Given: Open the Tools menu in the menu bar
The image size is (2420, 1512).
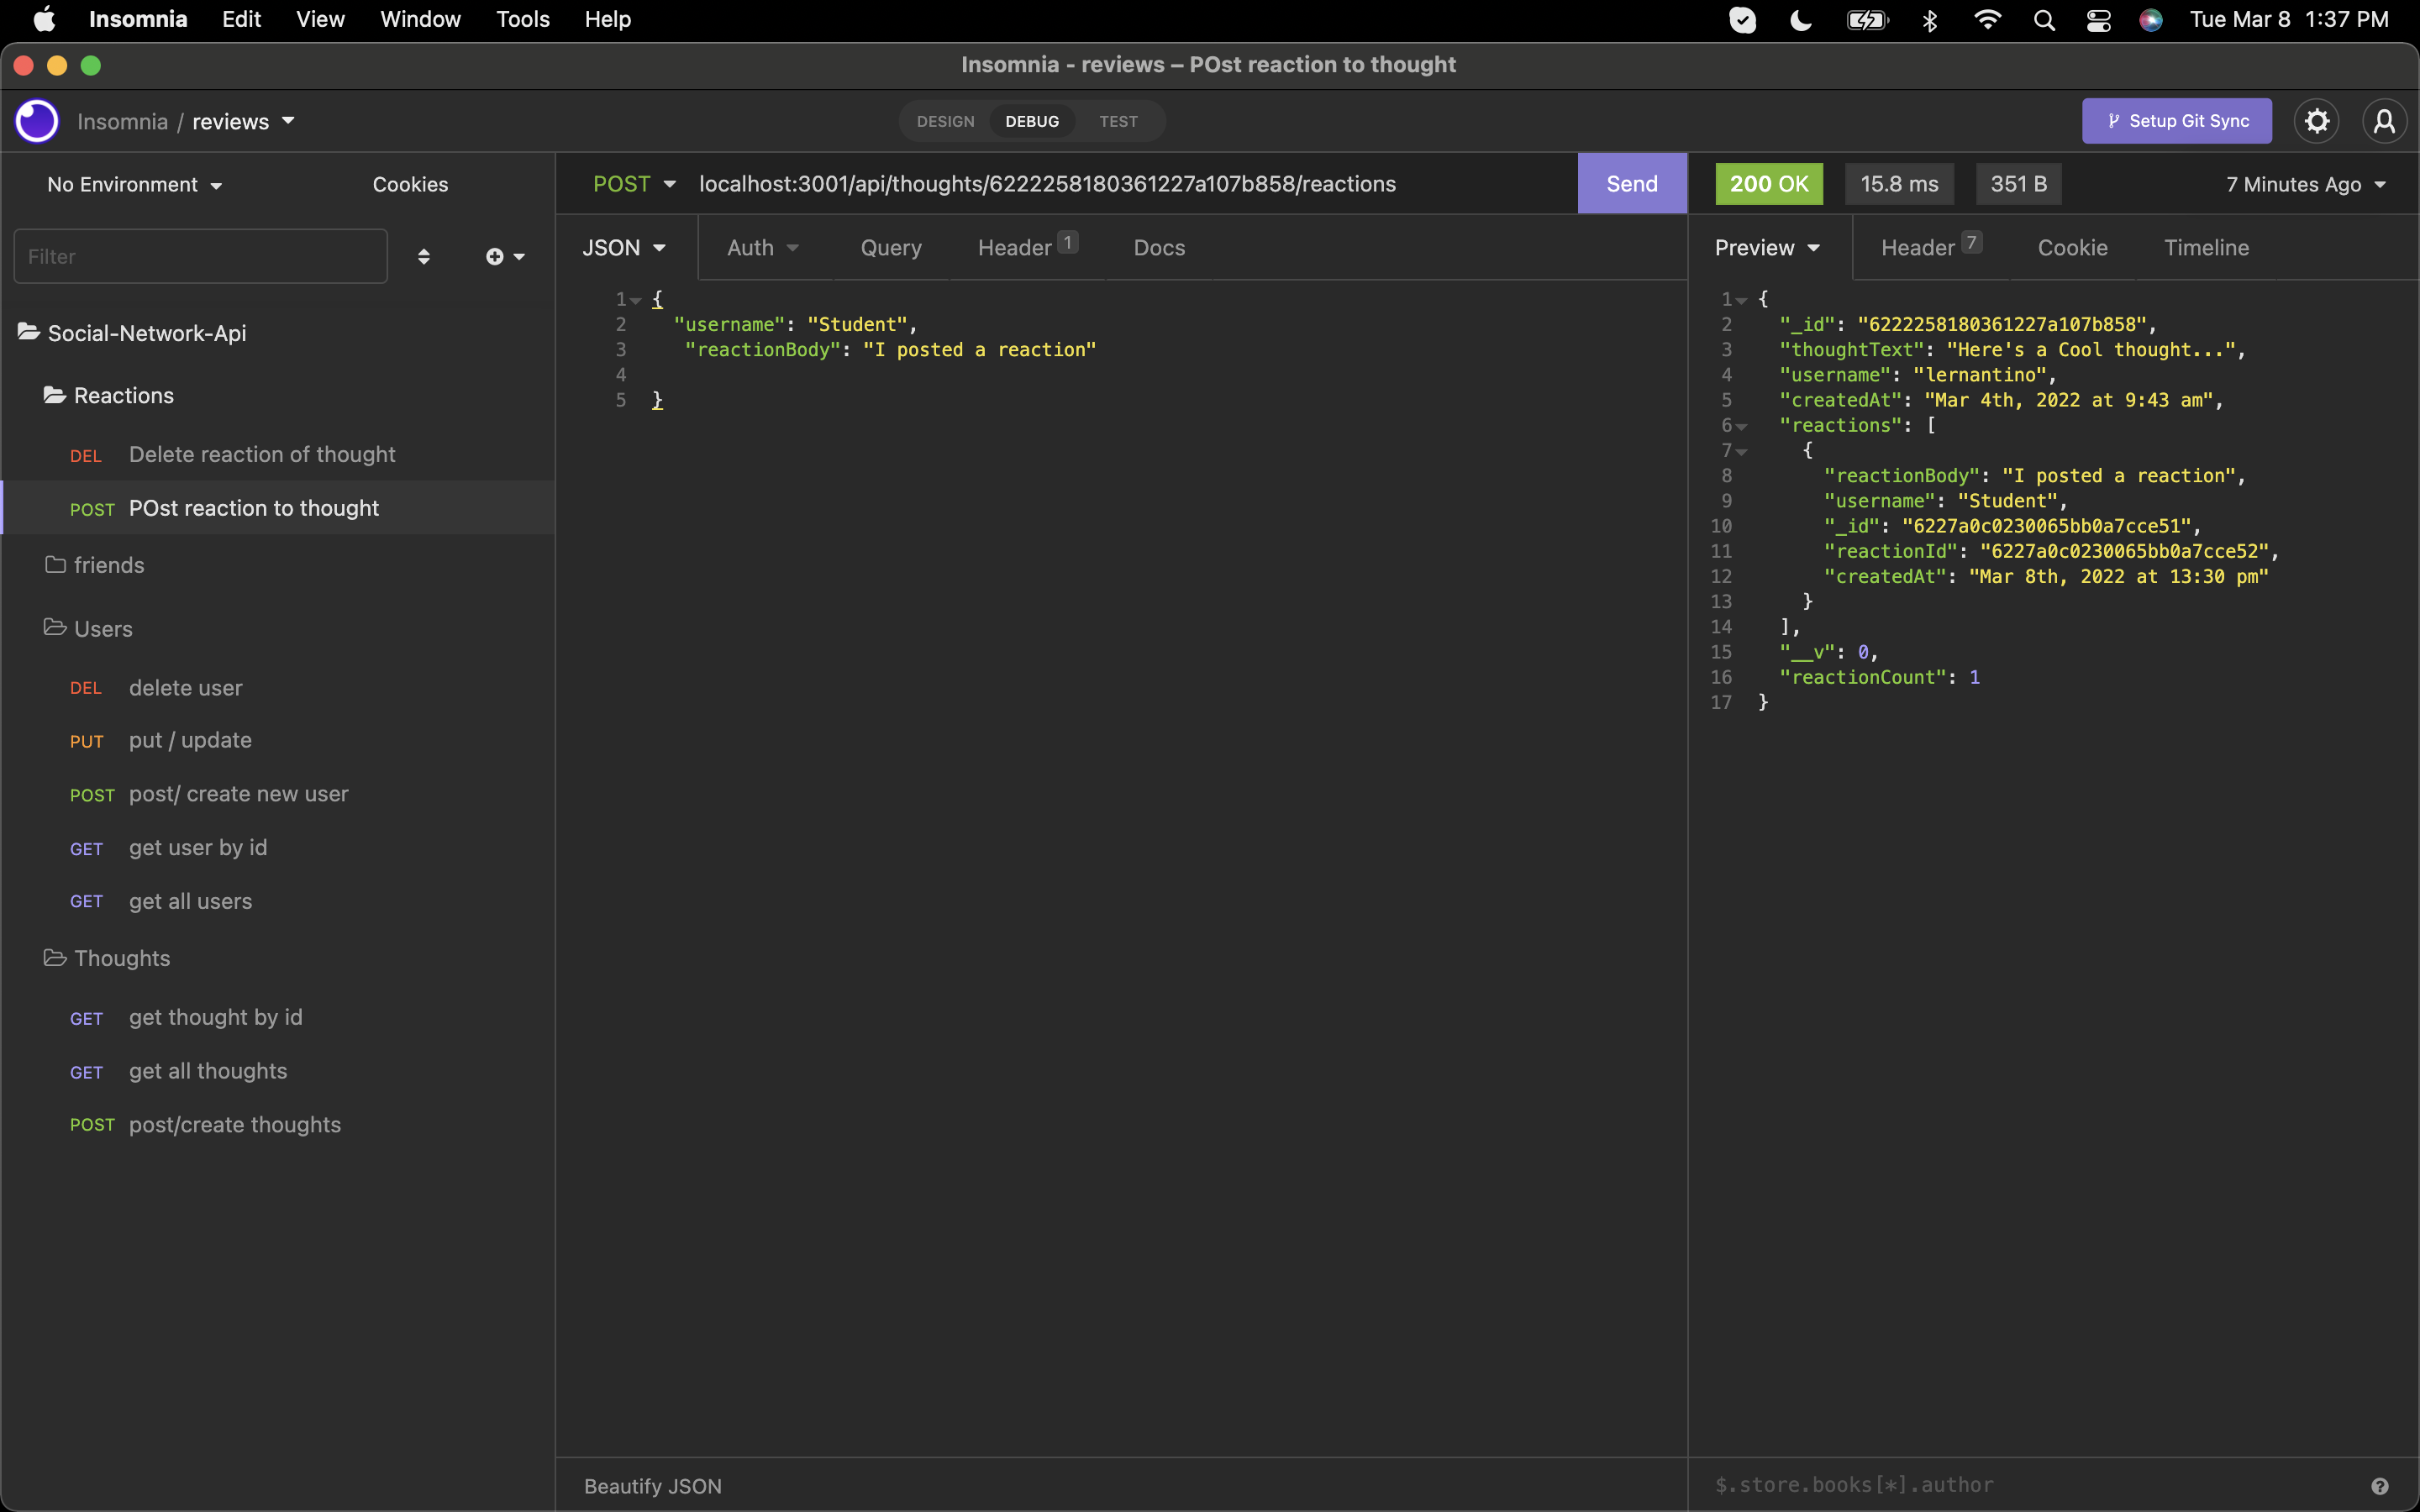Looking at the screenshot, I should pyautogui.click(x=522, y=19).
